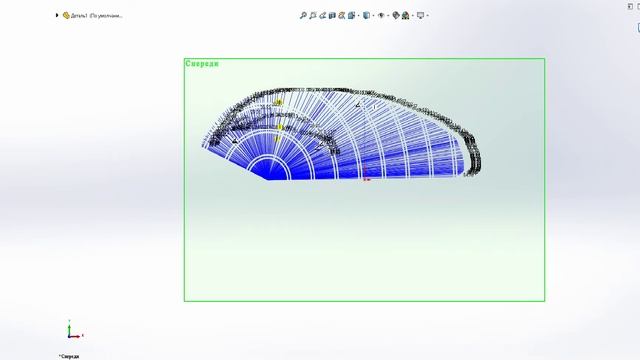Click the Hide/Show Items eye icon
Image resolution: width=640 pixels, height=360 pixels.
[381, 16]
